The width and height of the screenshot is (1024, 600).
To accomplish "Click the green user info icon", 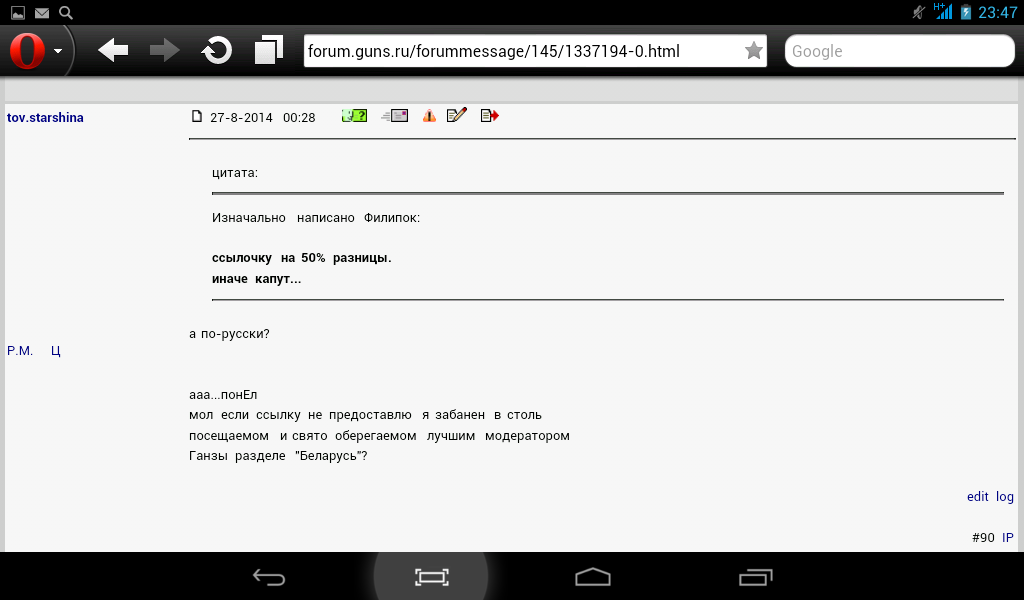I will pyautogui.click(x=354, y=116).
